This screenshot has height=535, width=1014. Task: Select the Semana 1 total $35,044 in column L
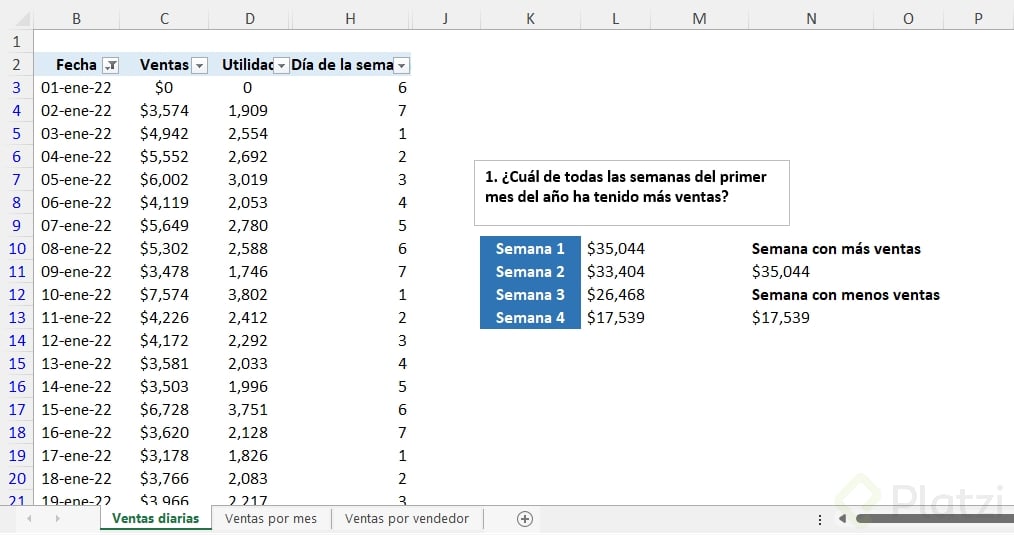(x=616, y=248)
